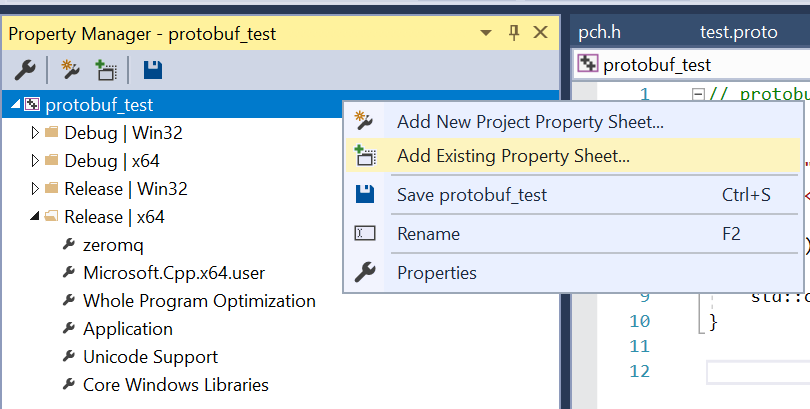This screenshot has width=810, height=409.
Task: Click Add Existing Property Sheet toolbar icon
Action: click(105, 69)
